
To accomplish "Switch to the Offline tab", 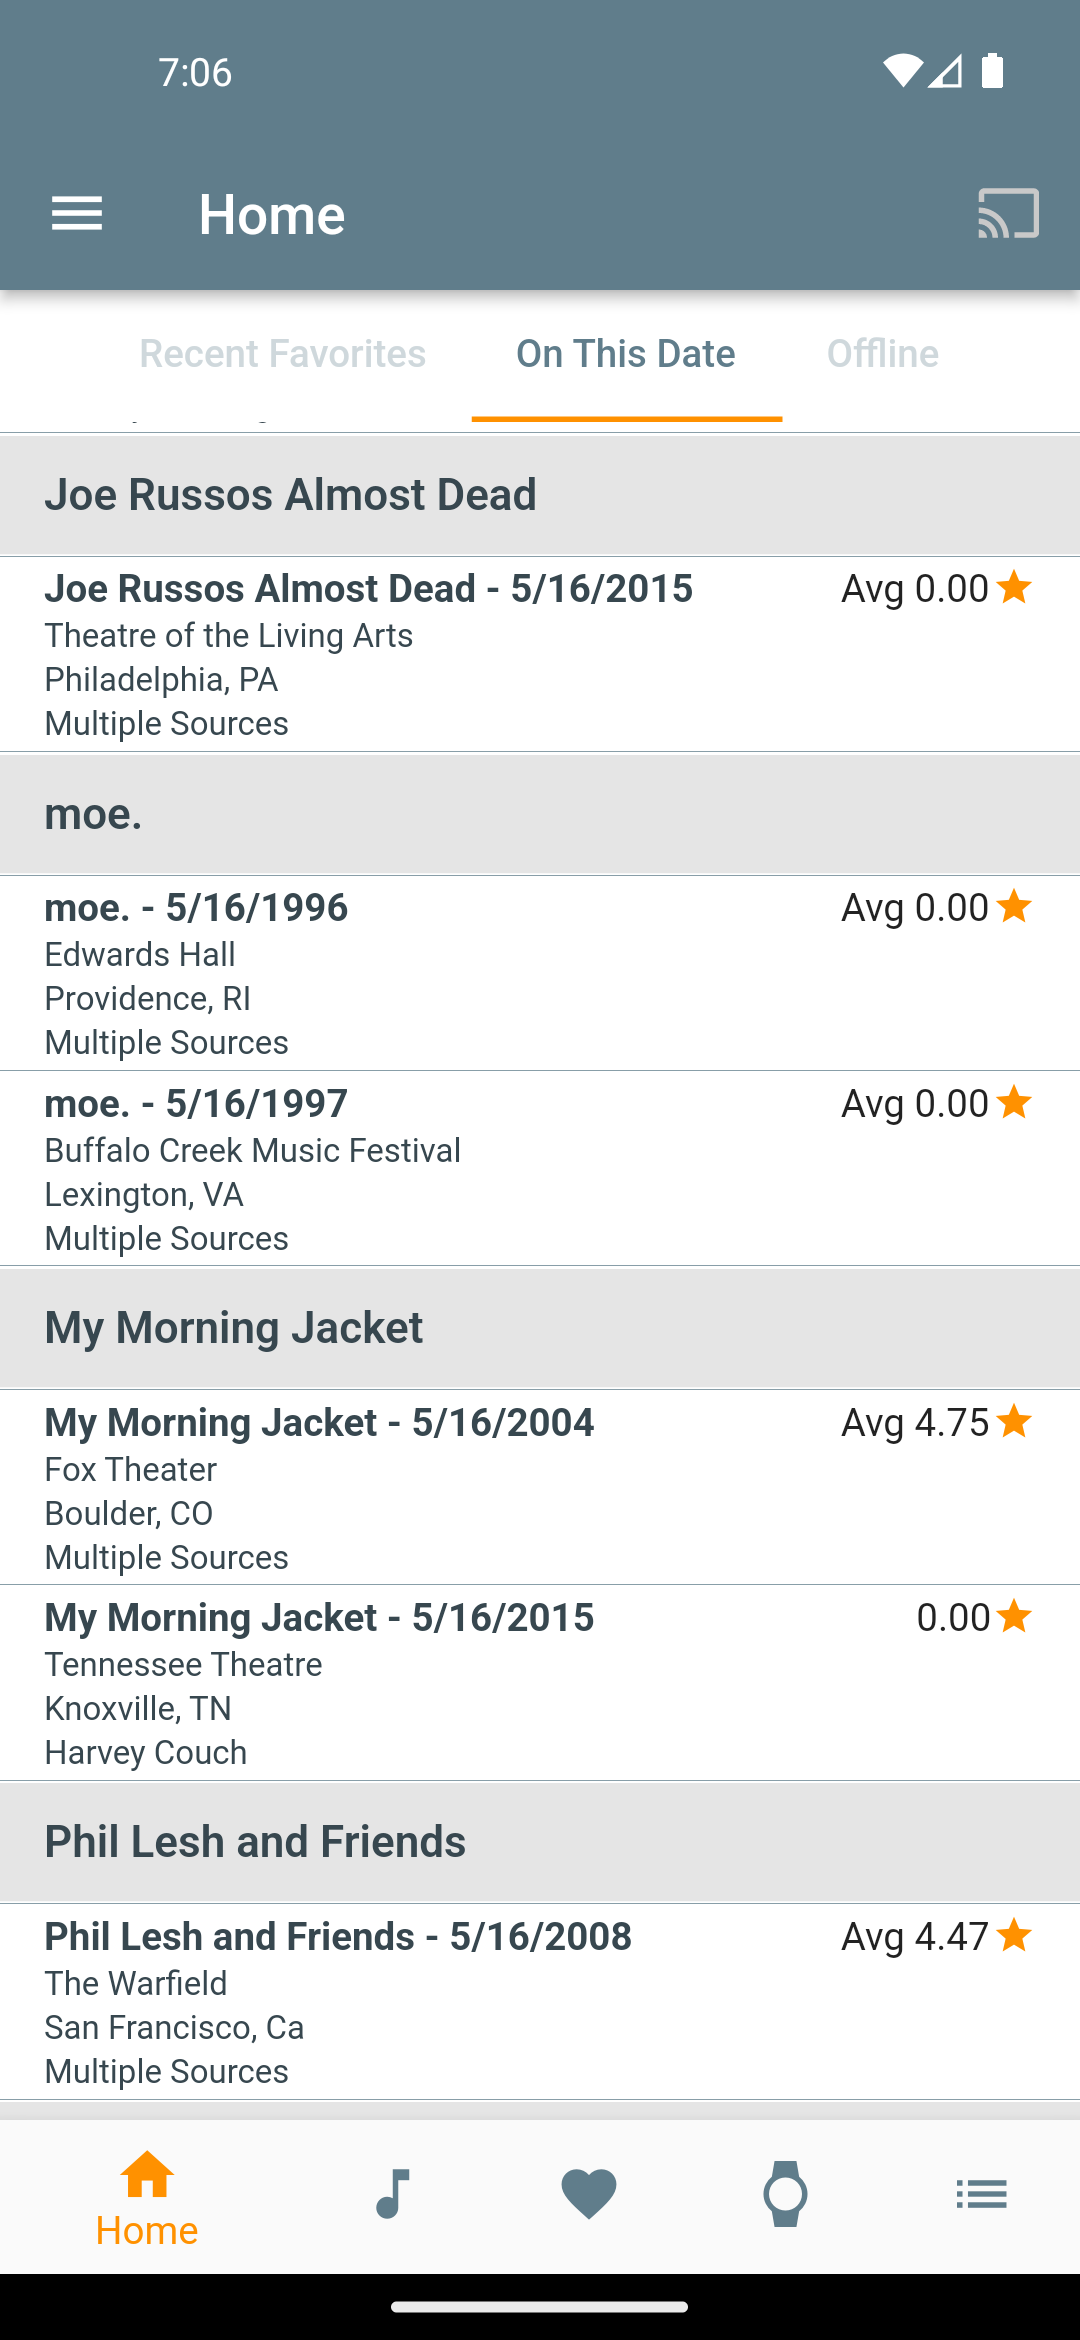I will coord(883,354).
